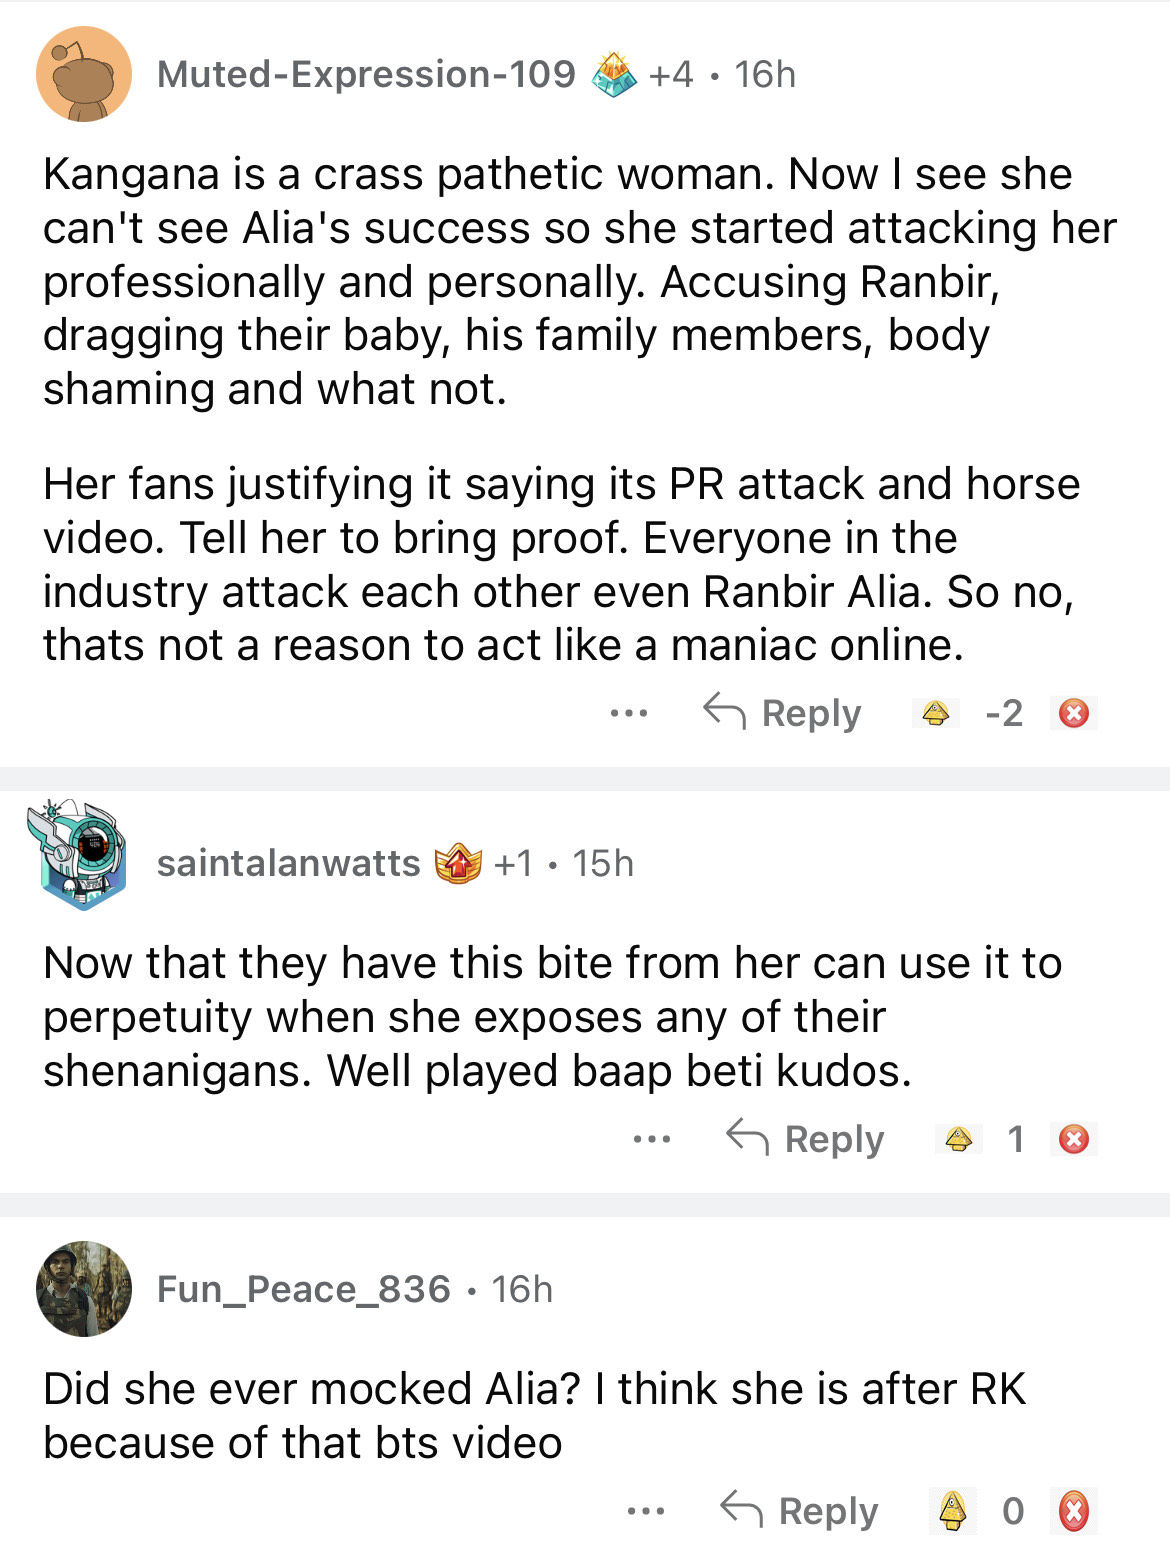
Task: Upvote saintalanwatts' comment
Action: (959, 1139)
